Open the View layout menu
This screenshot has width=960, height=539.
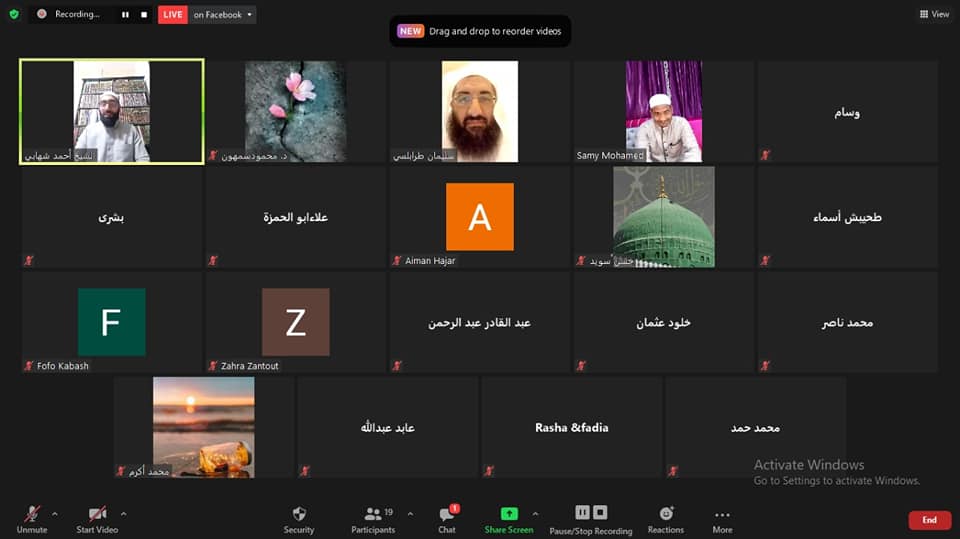pos(934,14)
